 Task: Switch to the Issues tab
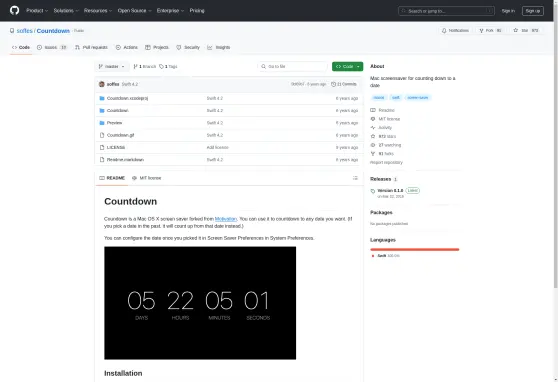click(x=52, y=47)
